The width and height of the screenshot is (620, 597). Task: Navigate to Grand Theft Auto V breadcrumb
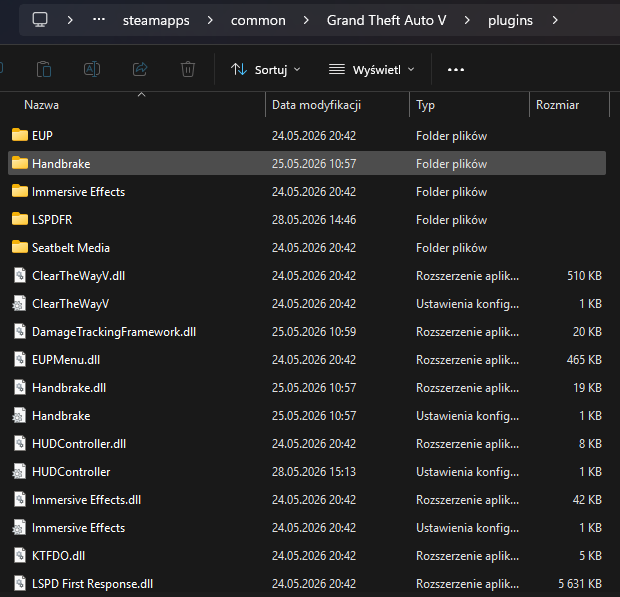pyautogui.click(x=387, y=20)
